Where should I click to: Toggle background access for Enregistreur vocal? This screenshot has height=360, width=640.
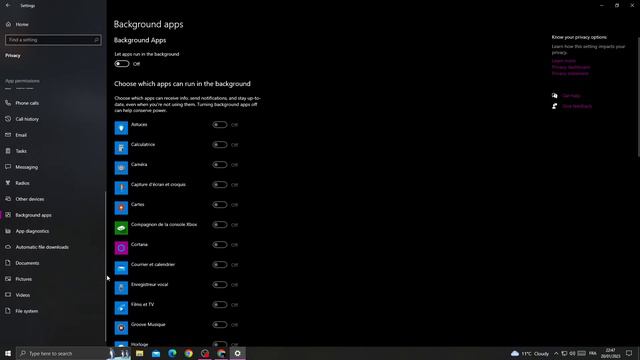pos(220,284)
